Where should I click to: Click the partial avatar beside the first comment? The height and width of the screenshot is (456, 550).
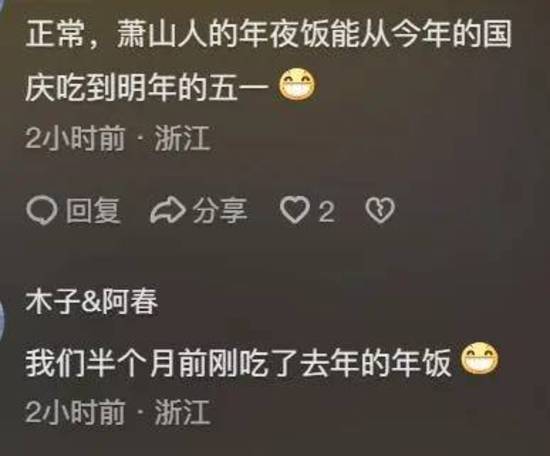pyautogui.click(x=3, y=5)
